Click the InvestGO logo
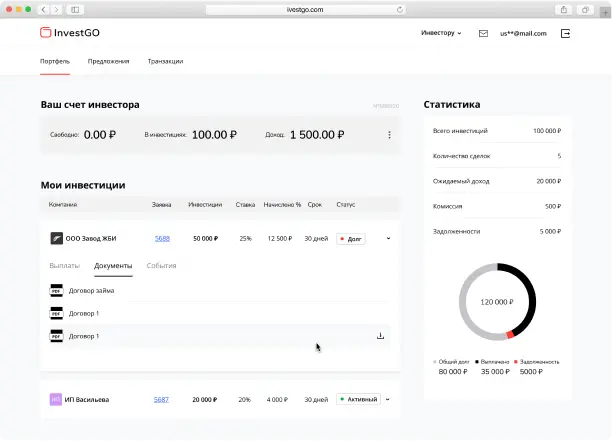612x441 pixels. (x=70, y=32)
